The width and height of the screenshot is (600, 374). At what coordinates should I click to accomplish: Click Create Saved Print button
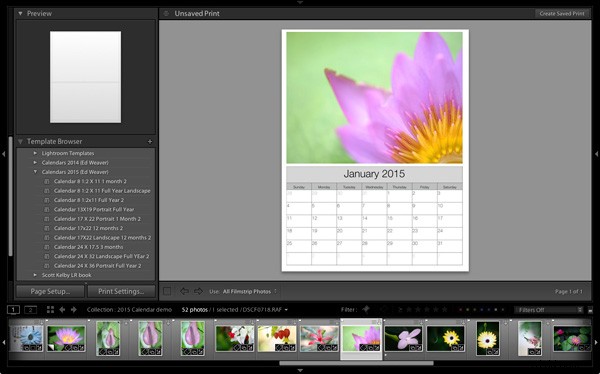[562, 13]
